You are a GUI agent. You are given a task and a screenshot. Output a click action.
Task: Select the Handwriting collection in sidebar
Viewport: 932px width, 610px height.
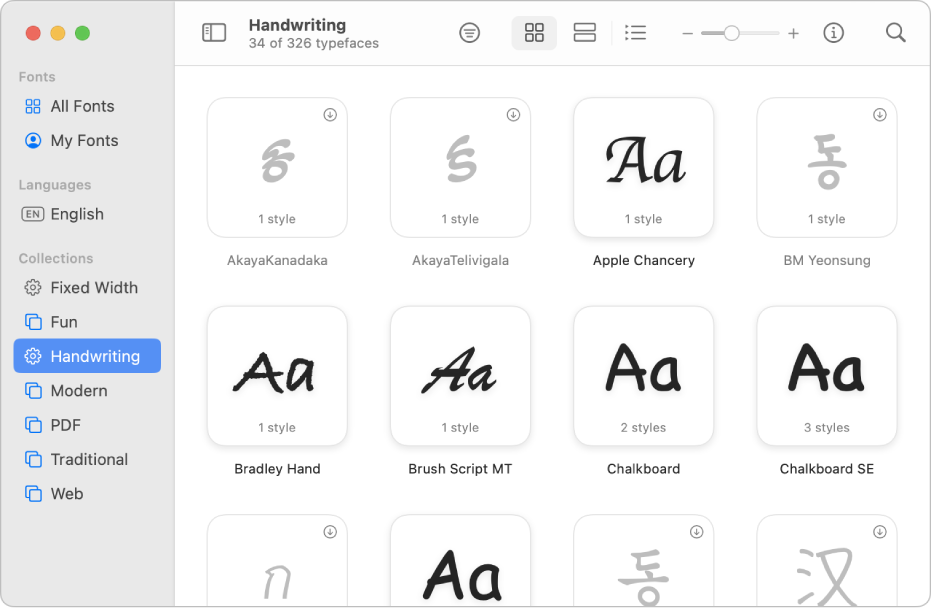pyautogui.click(x=87, y=356)
